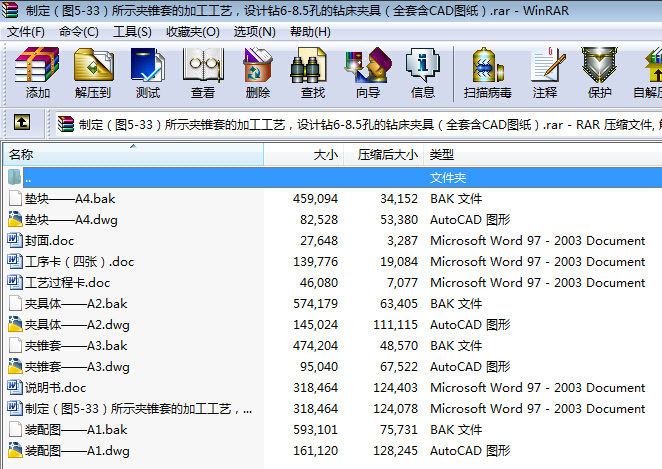Viewport: 662px width, 469px height.
Task: Click the 夹具体——A2.dwg AutoCAD icon
Action: 15,324
